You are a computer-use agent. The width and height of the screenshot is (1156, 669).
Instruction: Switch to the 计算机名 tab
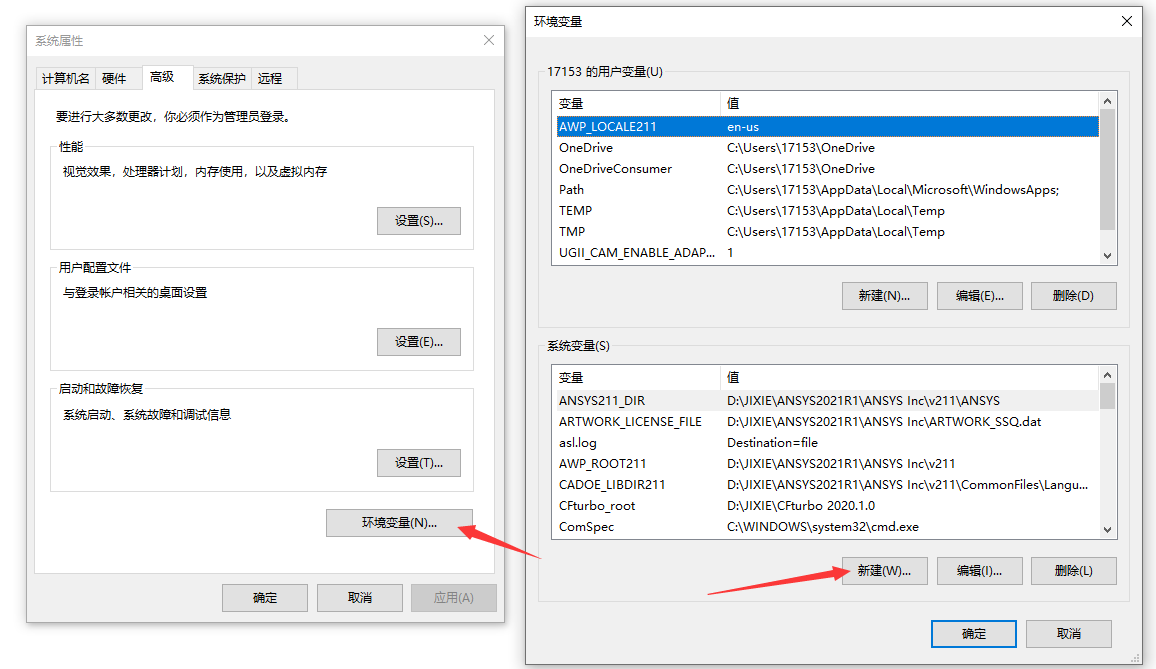[x=66, y=78]
